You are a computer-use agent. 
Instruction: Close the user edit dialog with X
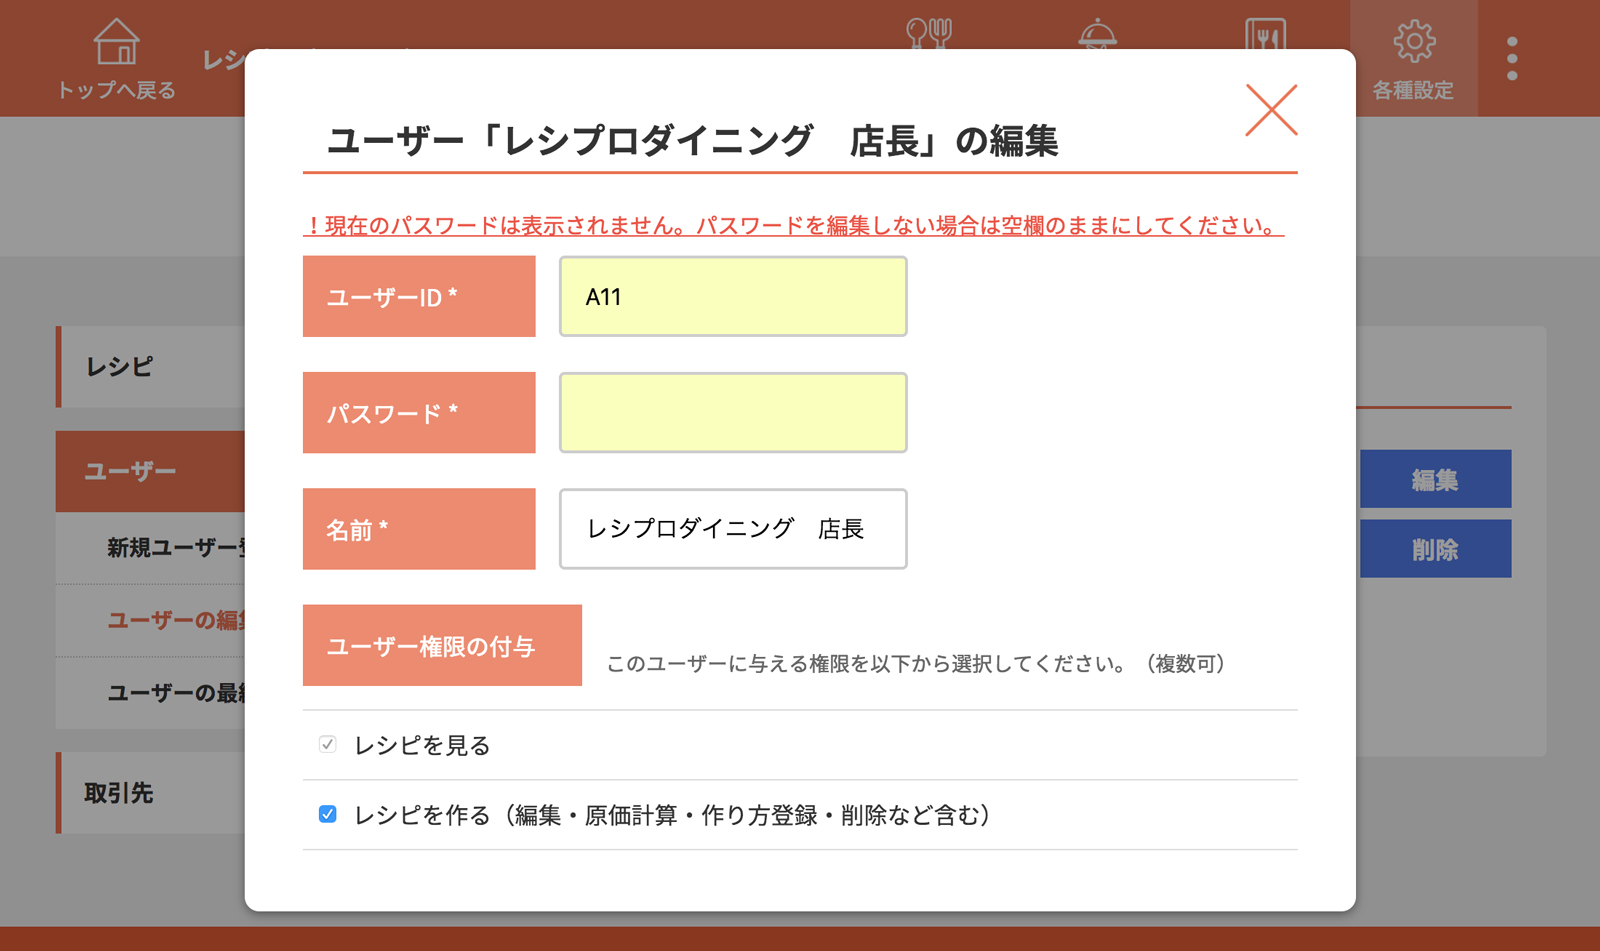click(x=1271, y=110)
